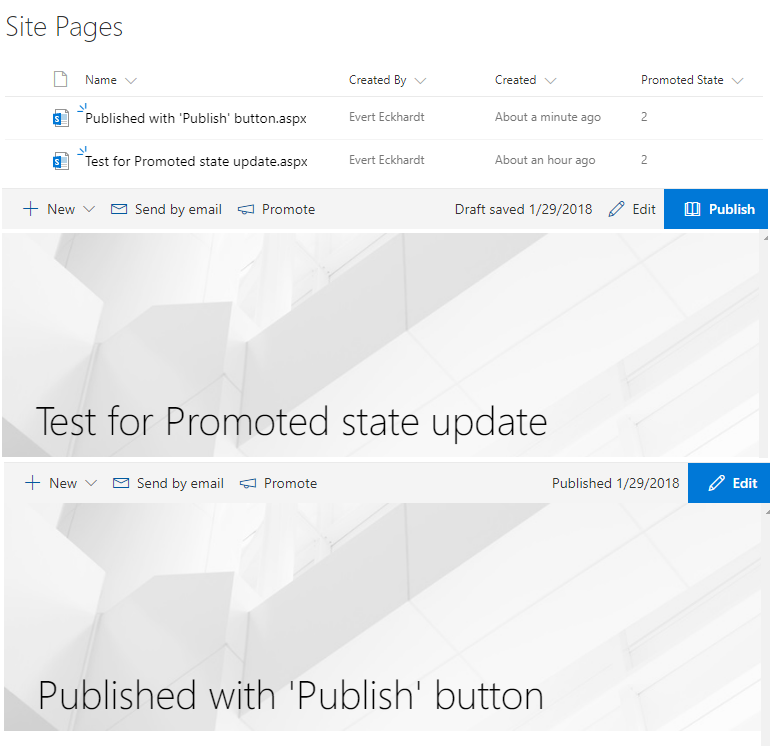Click the plus icon in lower command bar
The image size is (775, 748).
(32, 483)
